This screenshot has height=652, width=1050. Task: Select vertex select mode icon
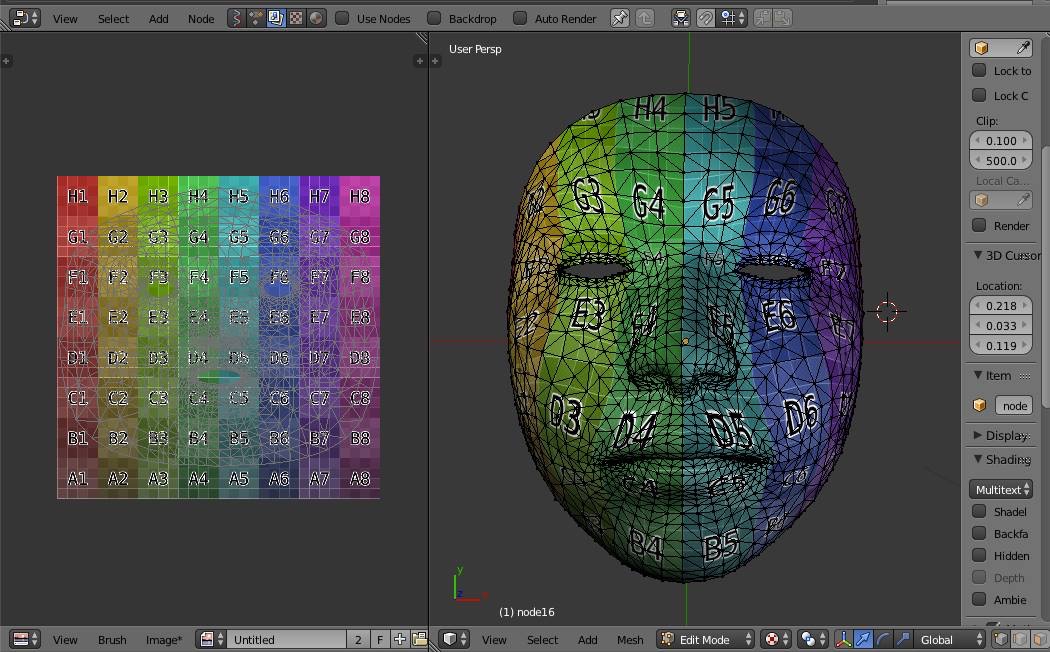(1000, 639)
